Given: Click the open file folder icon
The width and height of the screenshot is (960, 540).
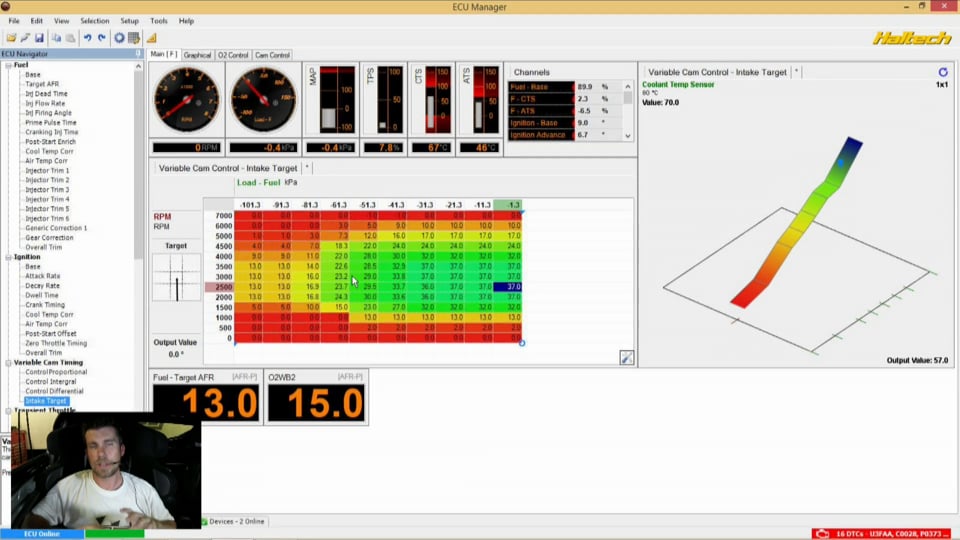Looking at the screenshot, I should pyautogui.click(x=11, y=38).
